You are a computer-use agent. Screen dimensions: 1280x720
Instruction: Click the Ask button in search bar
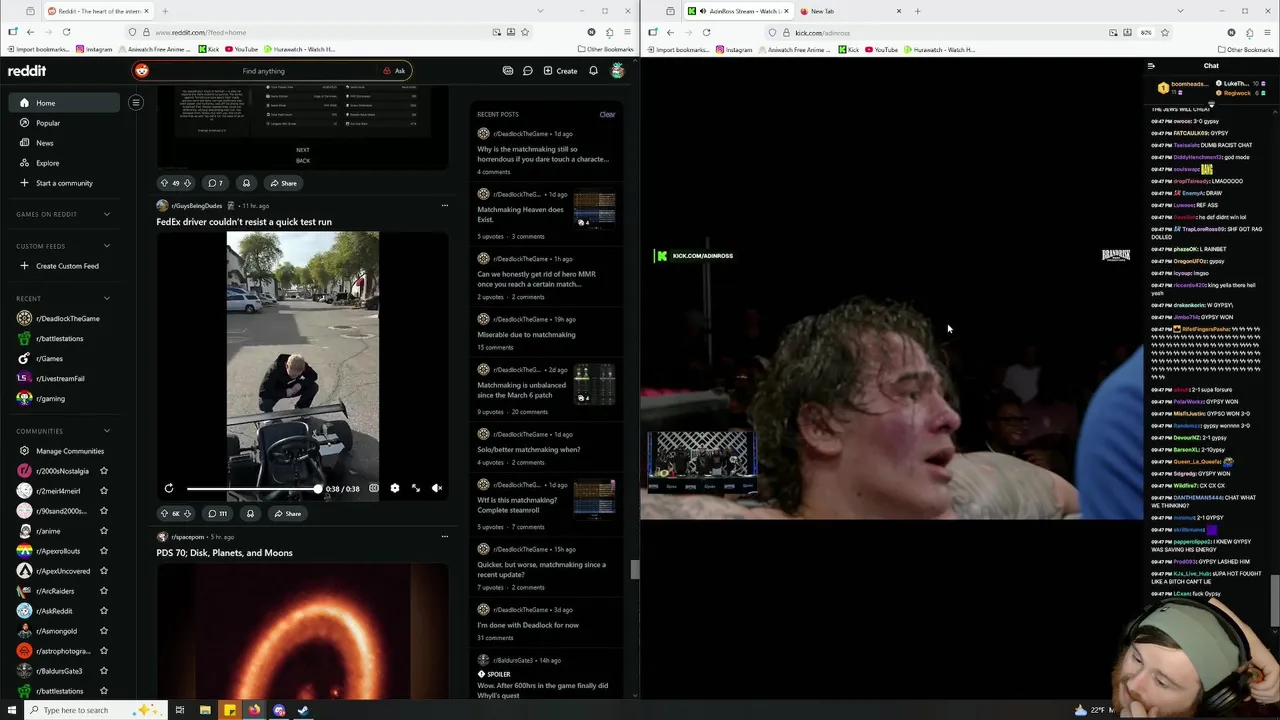point(394,71)
